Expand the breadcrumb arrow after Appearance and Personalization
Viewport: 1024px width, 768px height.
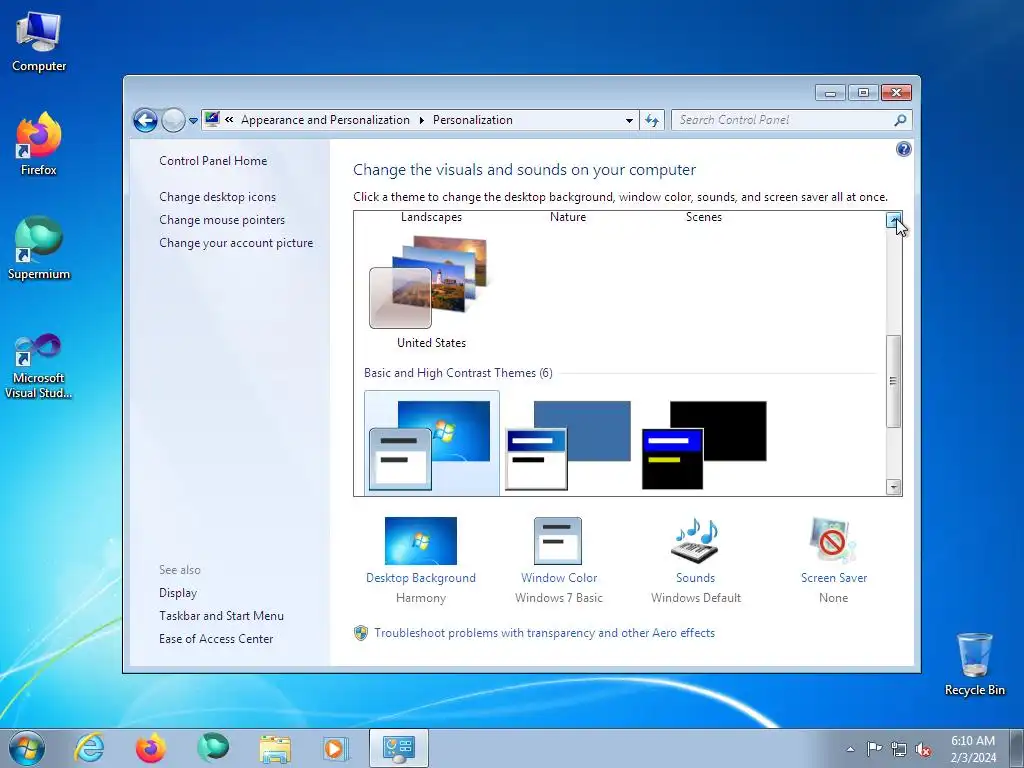(x=421, y=120)
